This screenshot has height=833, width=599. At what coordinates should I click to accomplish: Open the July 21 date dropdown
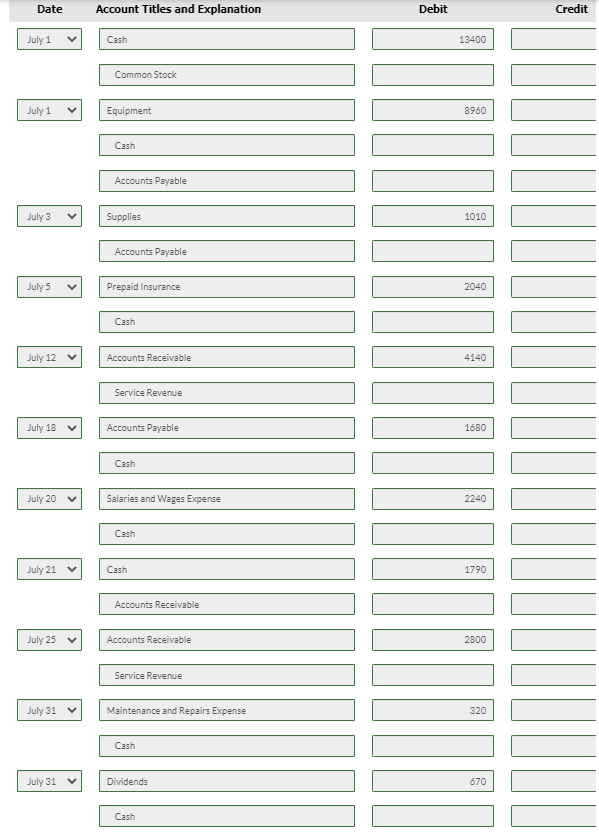click(49, 569)
